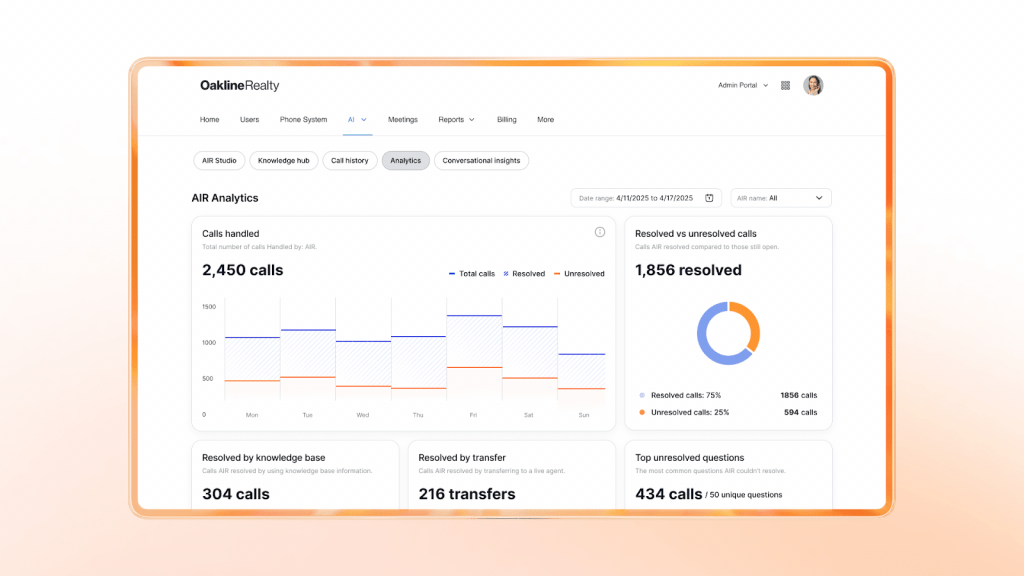Navigate to Phone System
1024x576 pixels.
tap(303, 119)
